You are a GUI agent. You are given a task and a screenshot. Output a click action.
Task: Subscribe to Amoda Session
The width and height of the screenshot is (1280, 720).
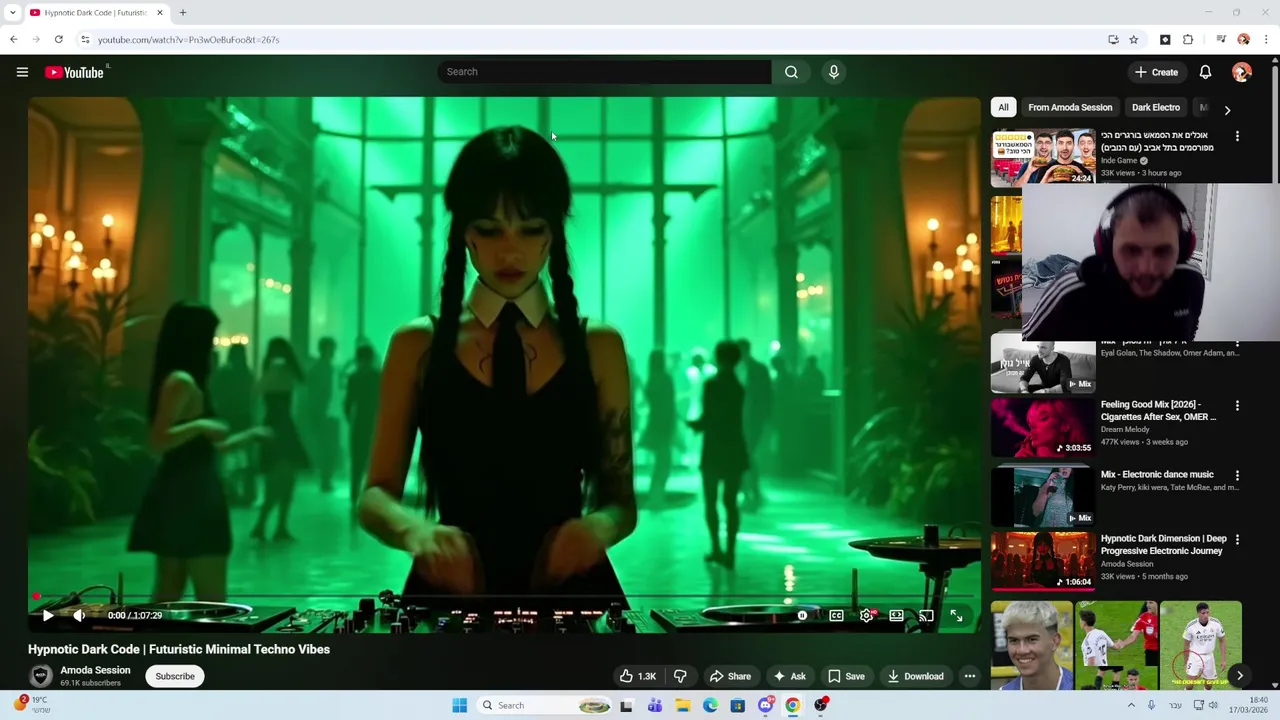click(x=175, y=676)
